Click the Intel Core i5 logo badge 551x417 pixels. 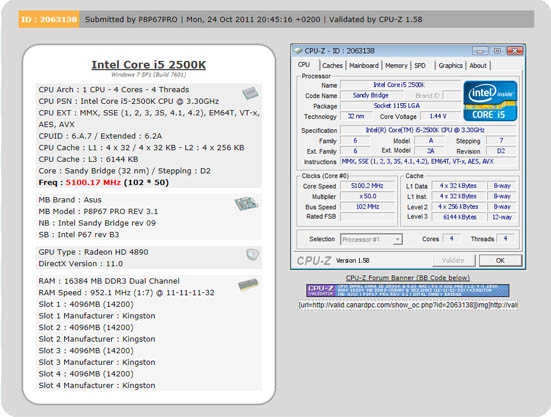[490, 101]
